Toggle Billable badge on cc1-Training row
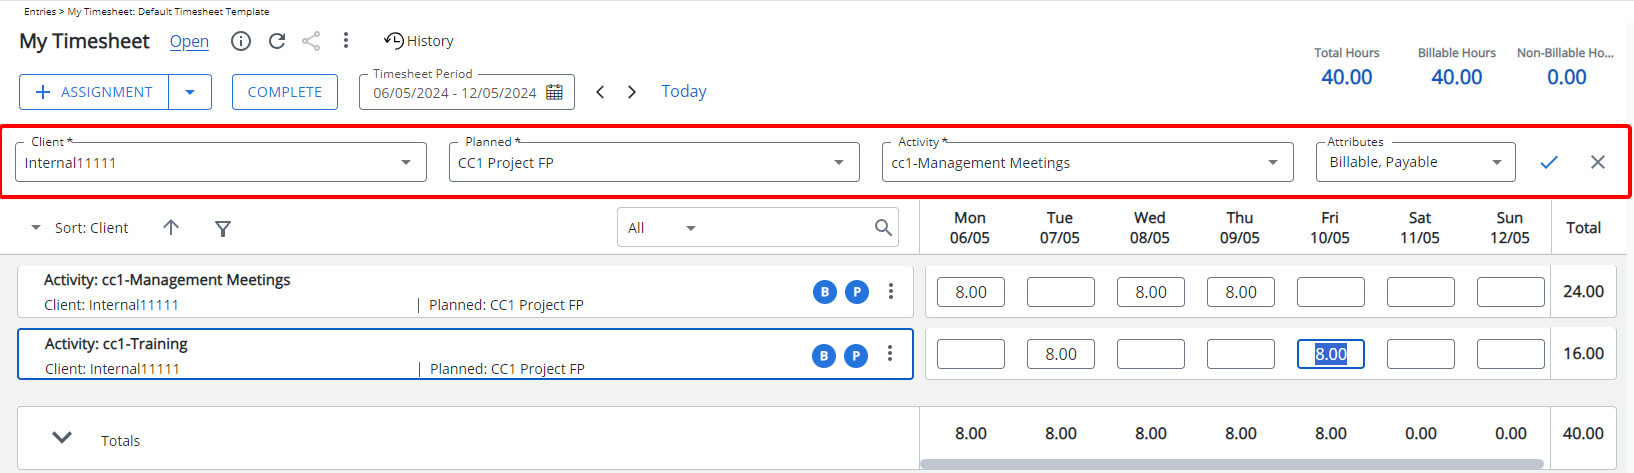 click(824, 355)
